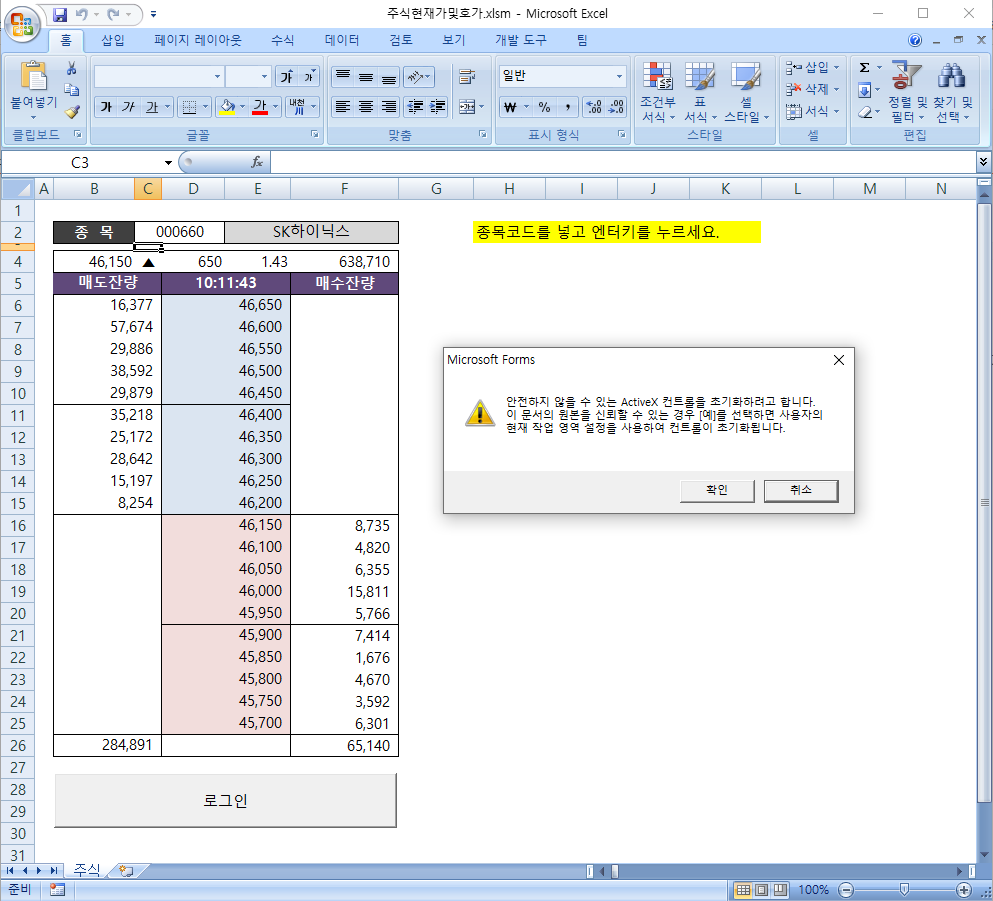This screenshot has height=901, width=993.
Task: Click the zoom in plus button
Action: 963,890
